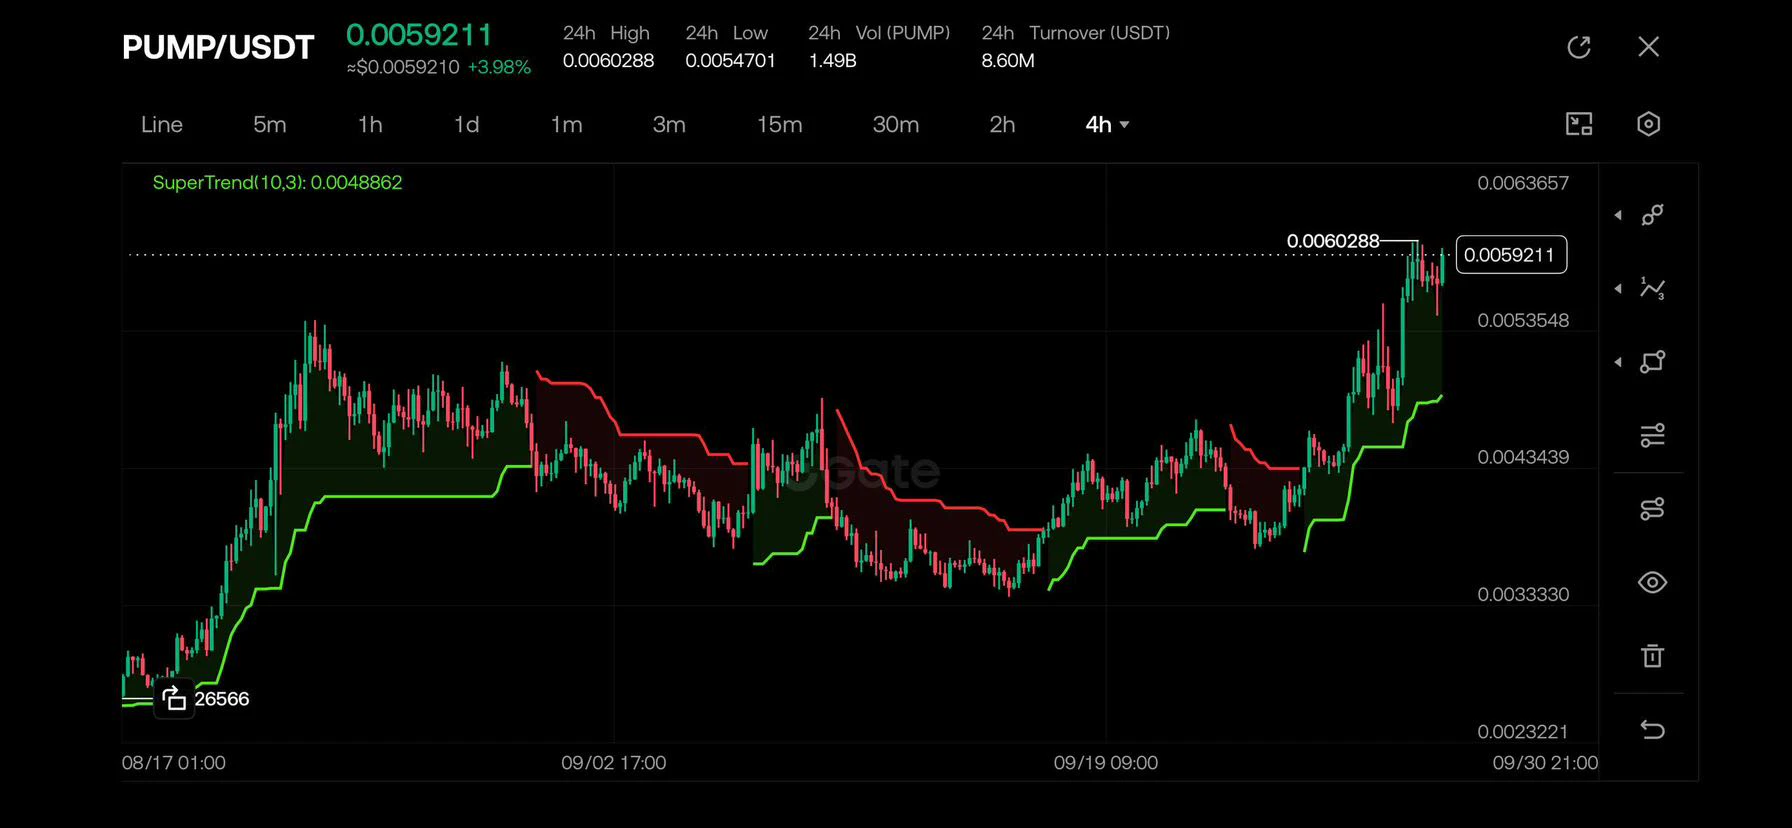
Task: Close the chart with X icon
Action: (x=1649, y=47)
